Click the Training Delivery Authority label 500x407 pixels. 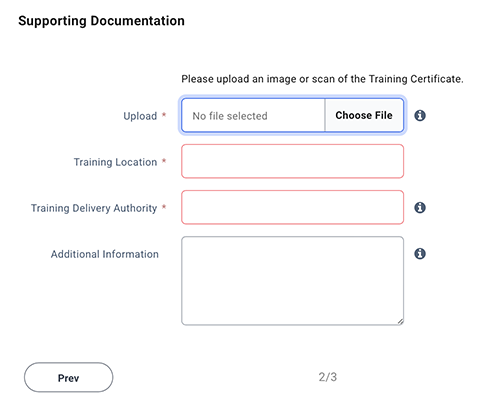[x=94, y=208]
